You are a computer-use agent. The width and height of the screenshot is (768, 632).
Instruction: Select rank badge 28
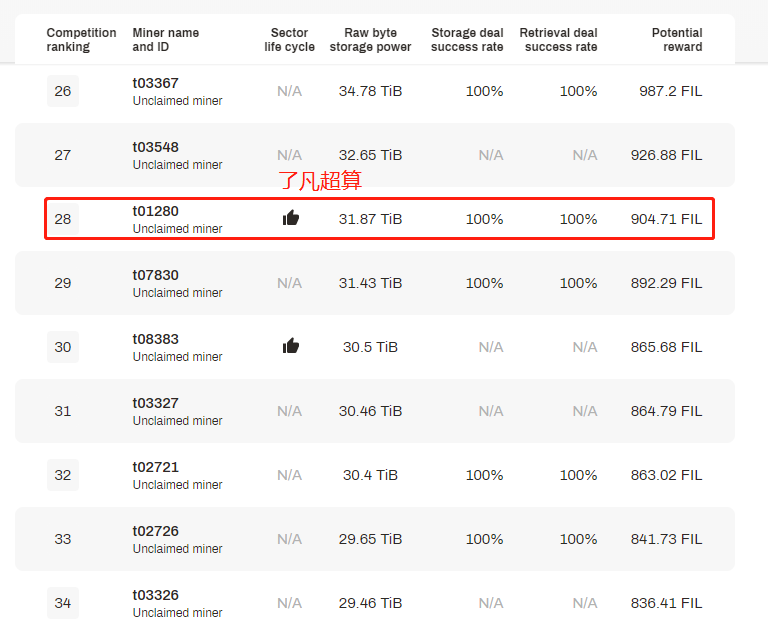point(63,219)
